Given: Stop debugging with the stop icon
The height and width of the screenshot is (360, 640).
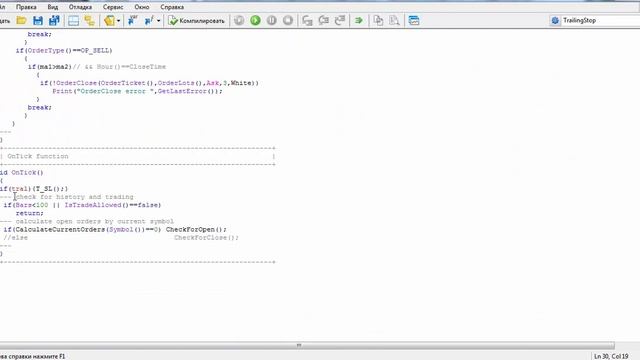Looking at the screenshot, I should point(288,20).
